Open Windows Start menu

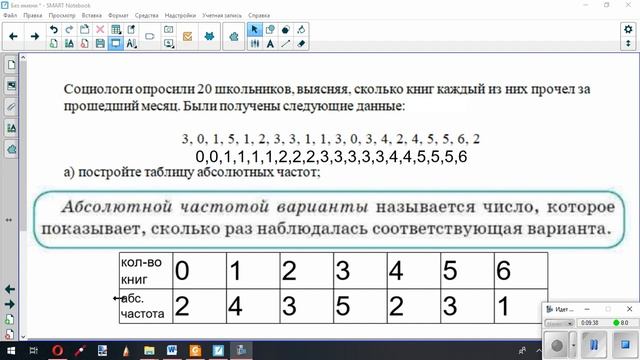pos(11,351)
